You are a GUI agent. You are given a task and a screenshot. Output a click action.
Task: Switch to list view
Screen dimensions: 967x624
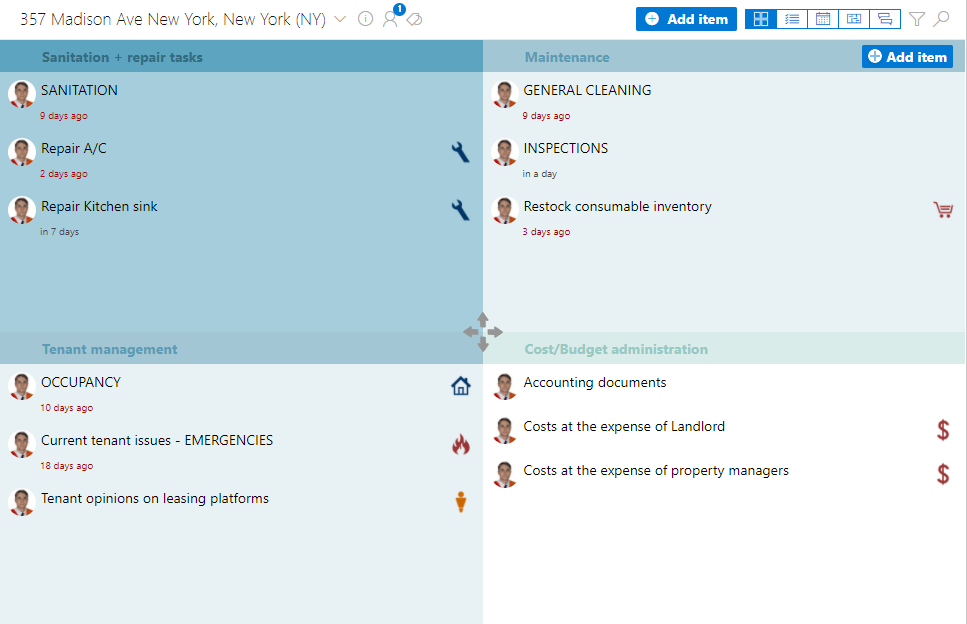tap(791, 19)
